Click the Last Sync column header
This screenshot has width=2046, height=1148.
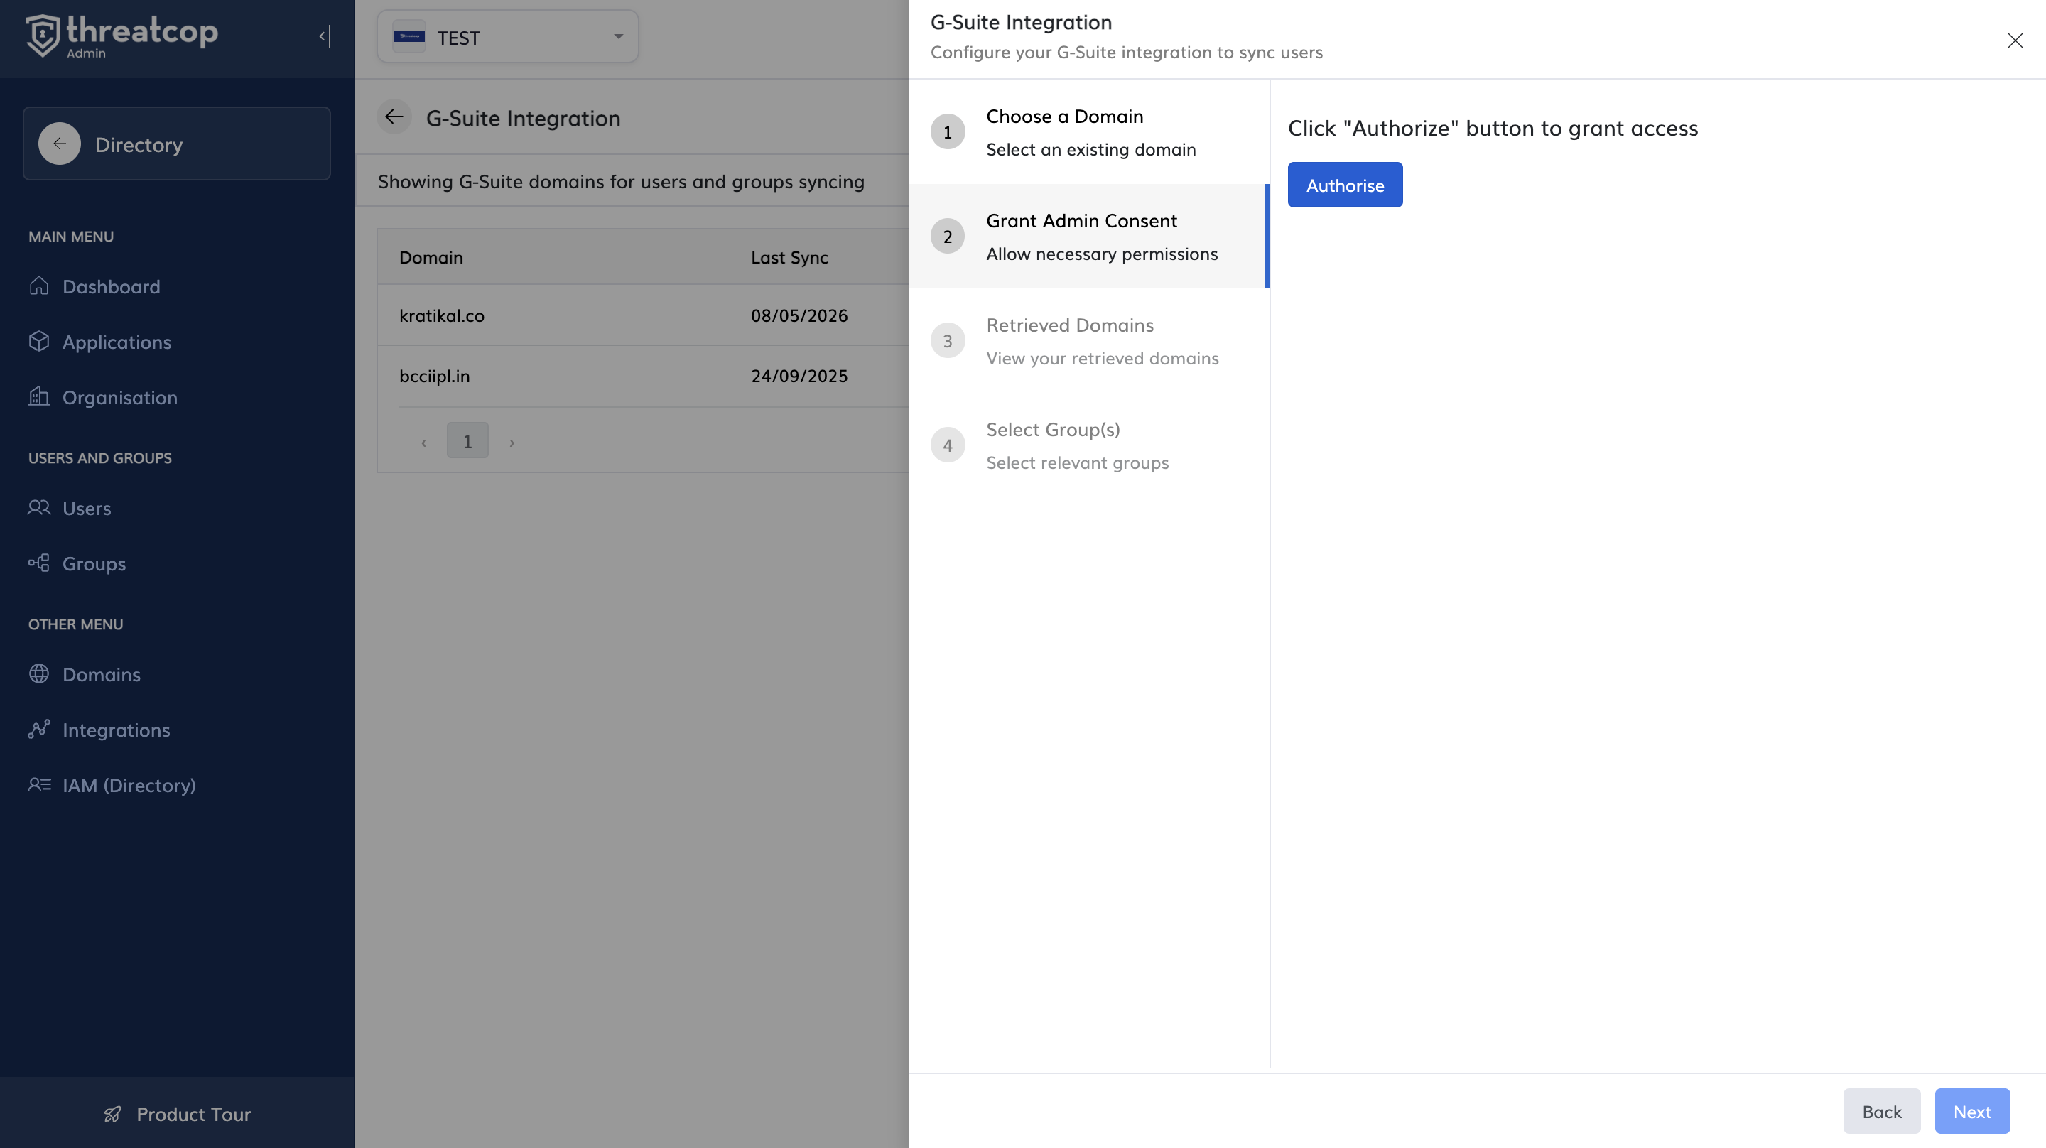pos(790,257)
